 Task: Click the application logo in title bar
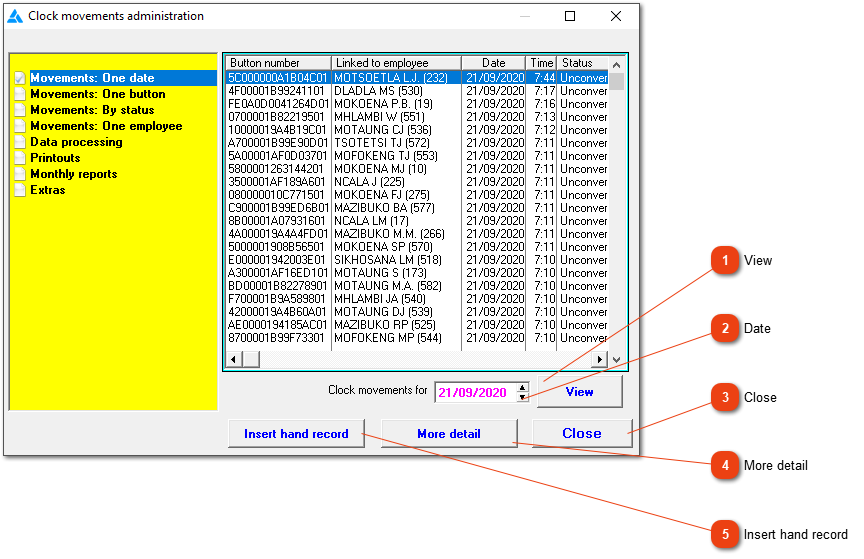(15, 16)
